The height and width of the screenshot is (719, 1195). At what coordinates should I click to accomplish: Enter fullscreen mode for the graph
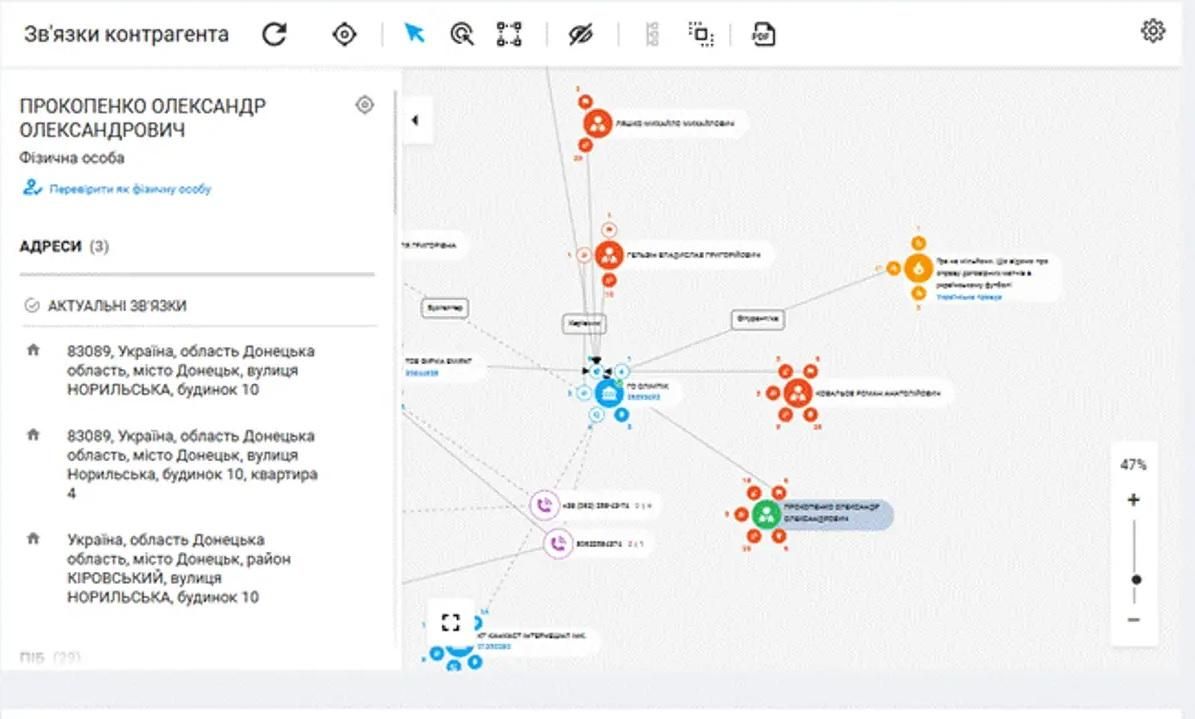450,623
